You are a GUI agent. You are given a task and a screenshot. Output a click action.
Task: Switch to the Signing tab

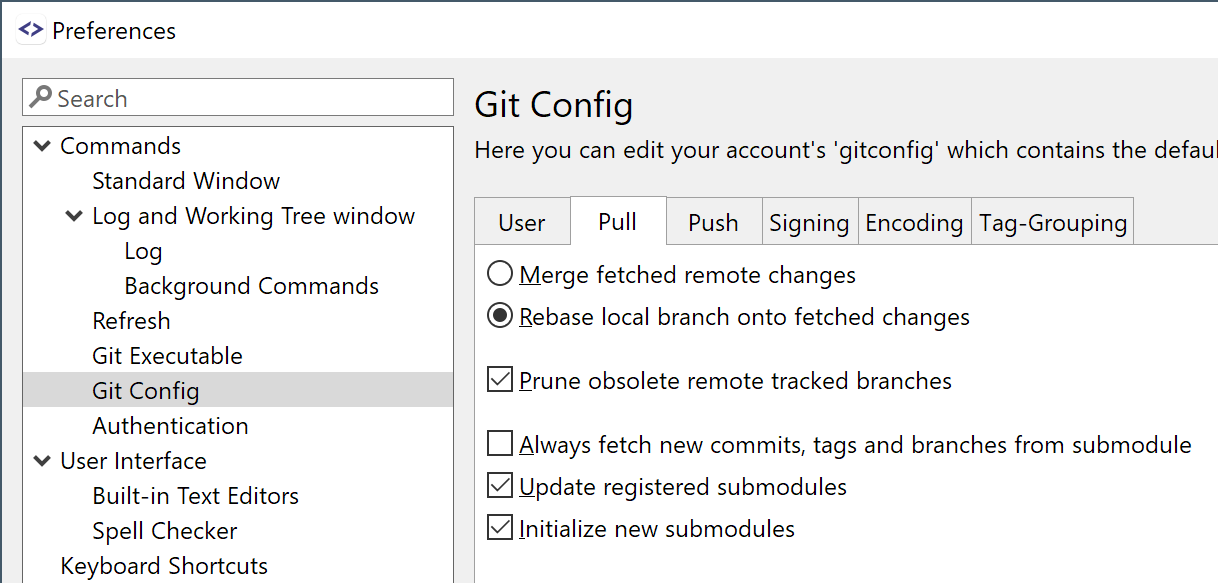click(x=809, y=222)
